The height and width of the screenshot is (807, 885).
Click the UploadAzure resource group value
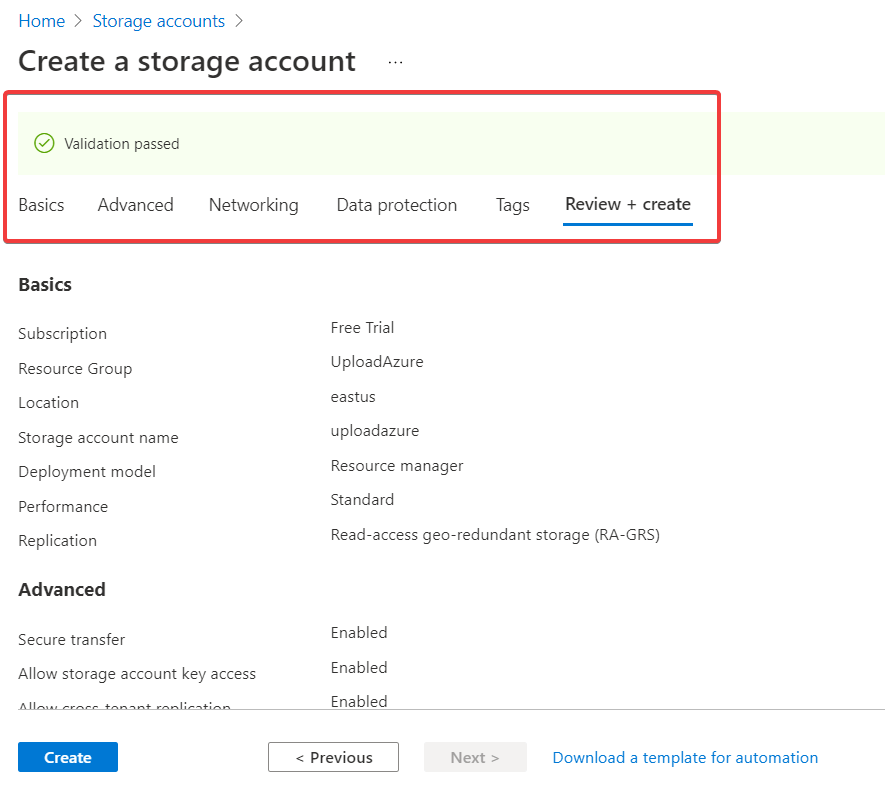377,362
